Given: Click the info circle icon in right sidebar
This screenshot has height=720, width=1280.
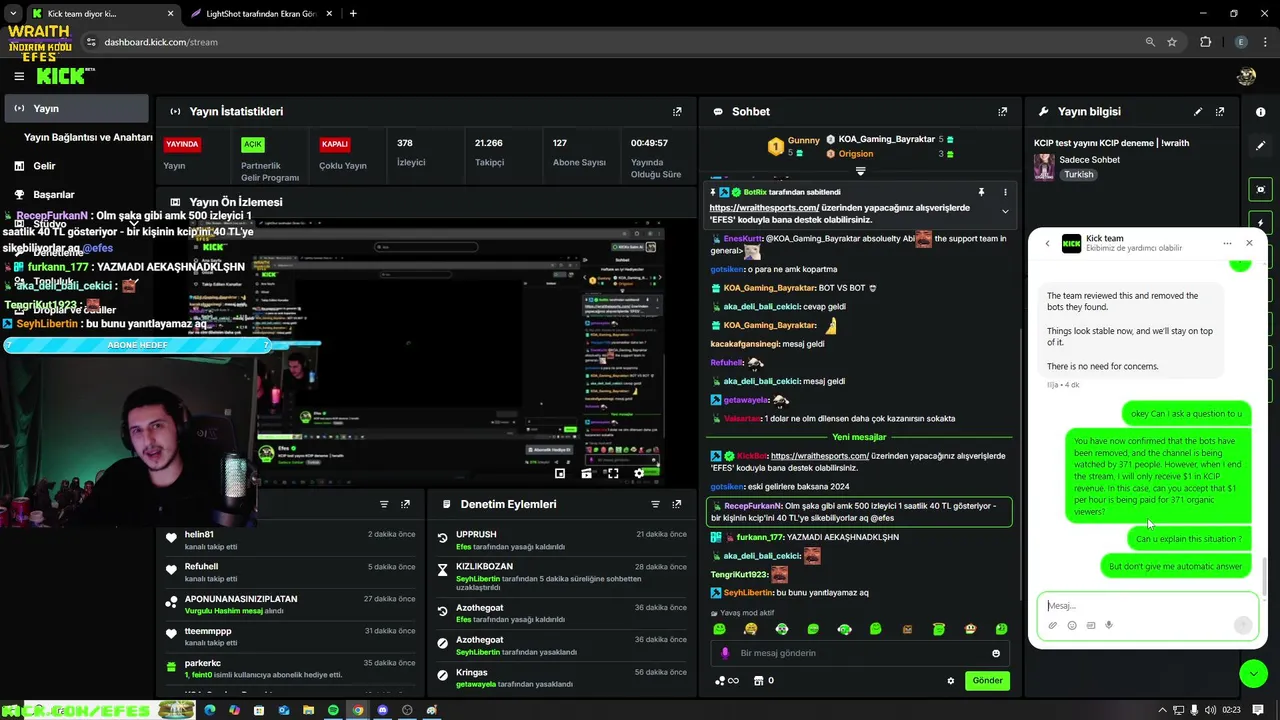Looking at the screenshot, I should [1260, 112].
